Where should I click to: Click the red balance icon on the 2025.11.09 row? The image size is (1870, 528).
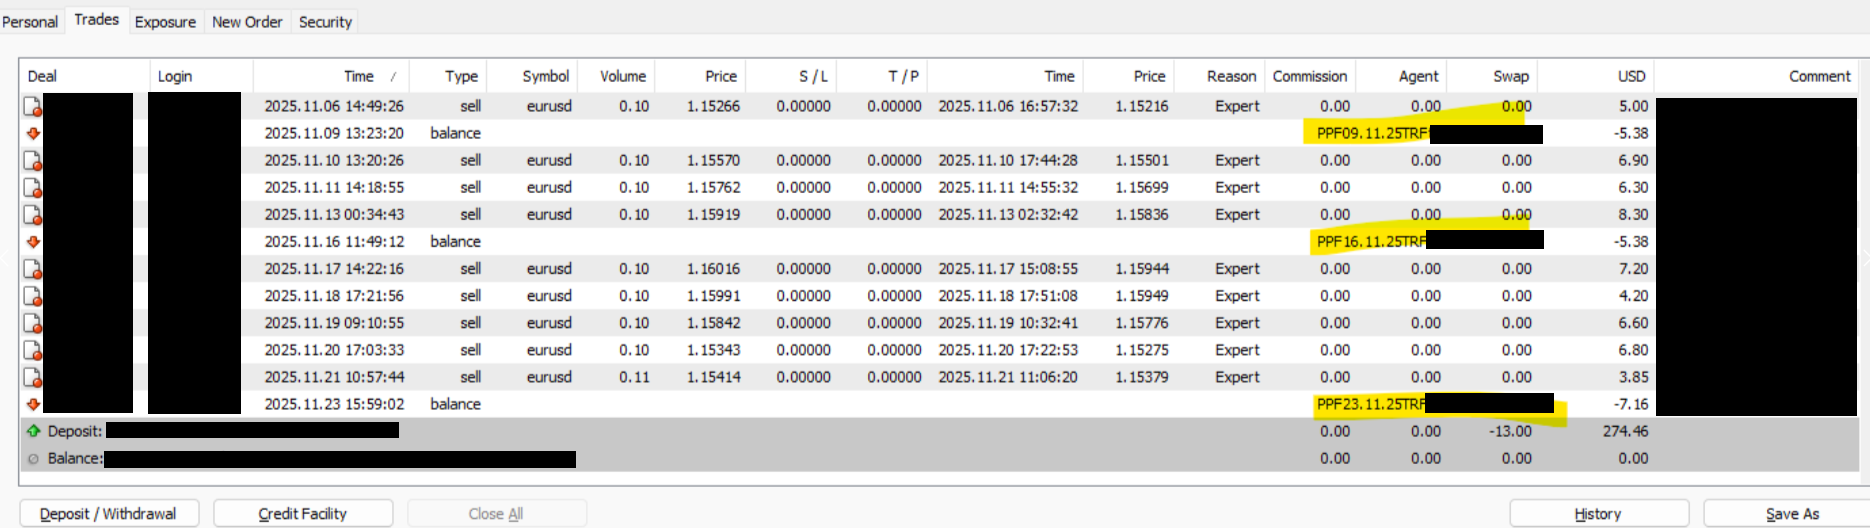tap(33, 133)
